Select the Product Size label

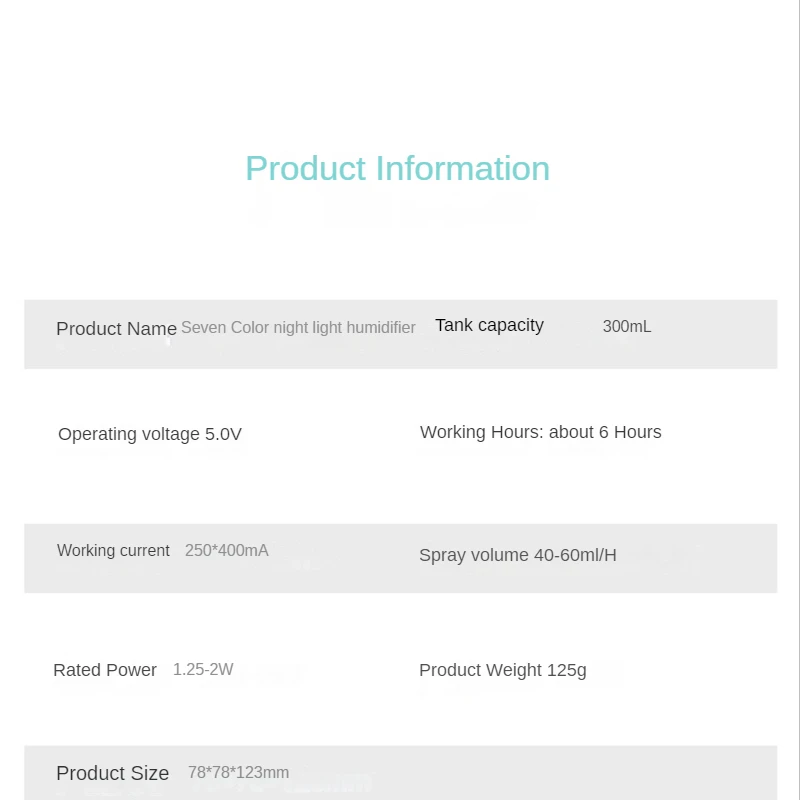tap(112, 773)
